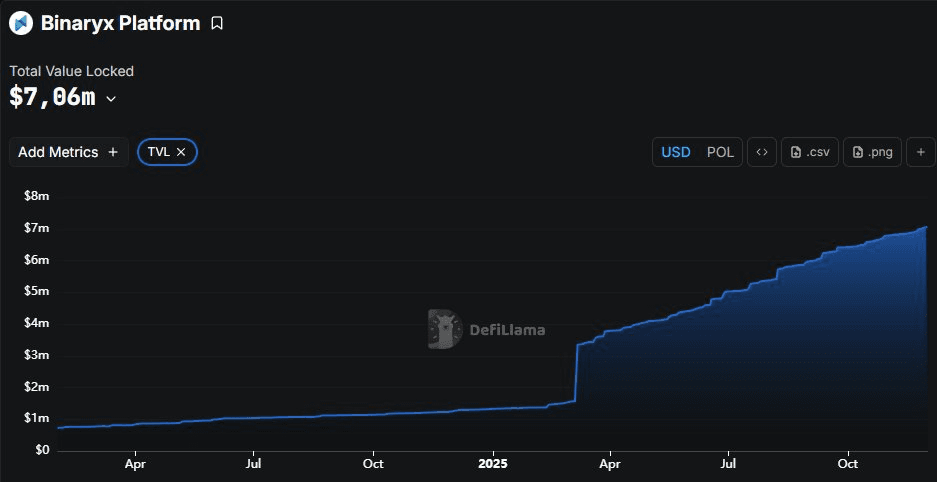Click the $0 y-axis label
The image size is (937, 482).
41,450
